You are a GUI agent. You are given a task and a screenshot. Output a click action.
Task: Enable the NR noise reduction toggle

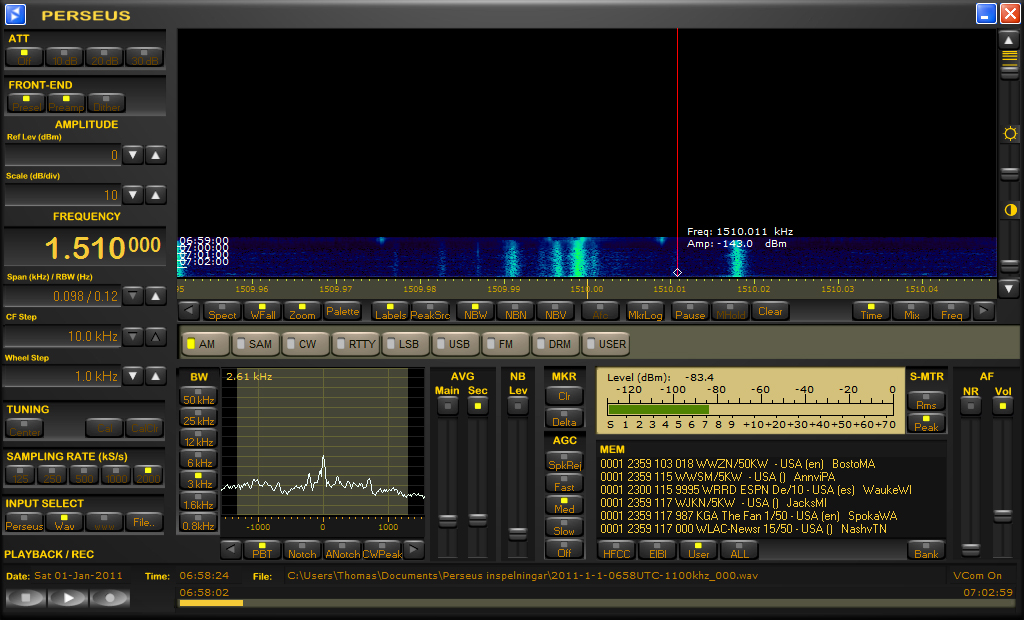(971, 406)
